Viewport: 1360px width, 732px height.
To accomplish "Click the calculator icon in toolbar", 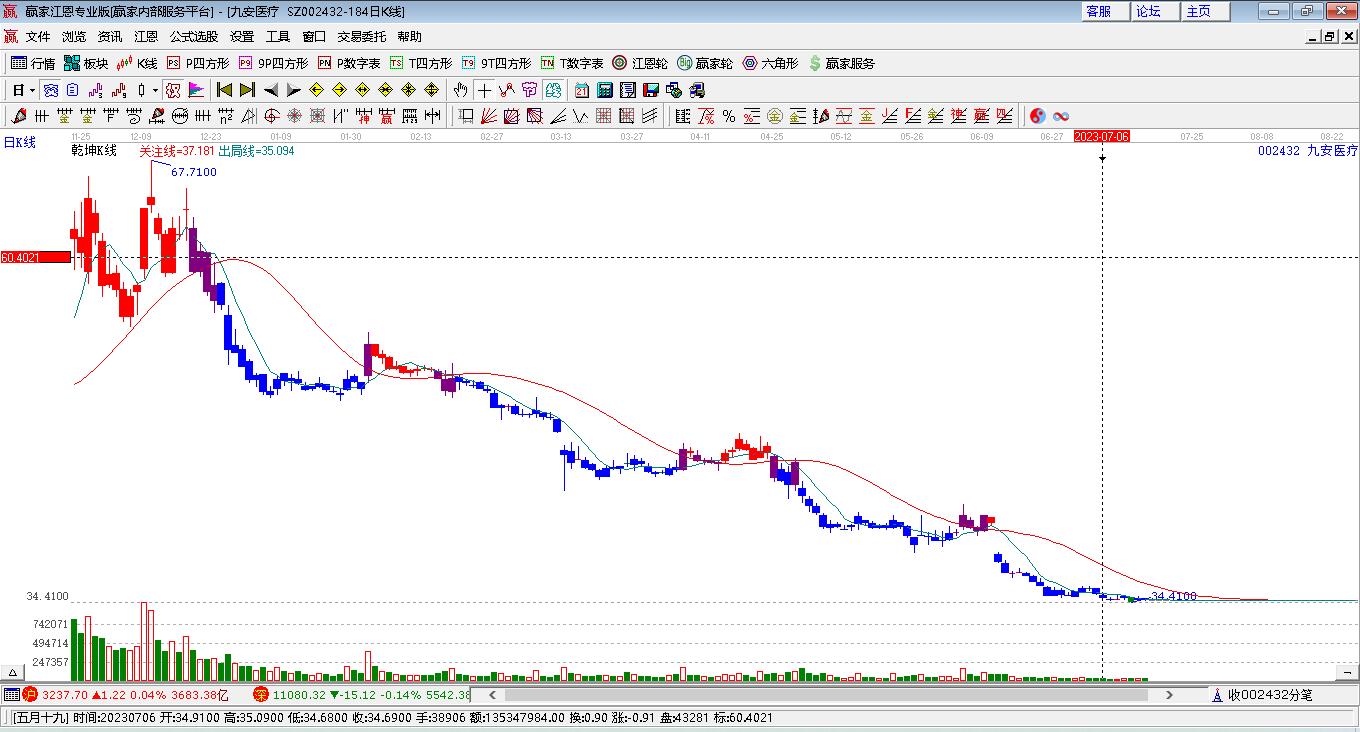I will point(604,90).
